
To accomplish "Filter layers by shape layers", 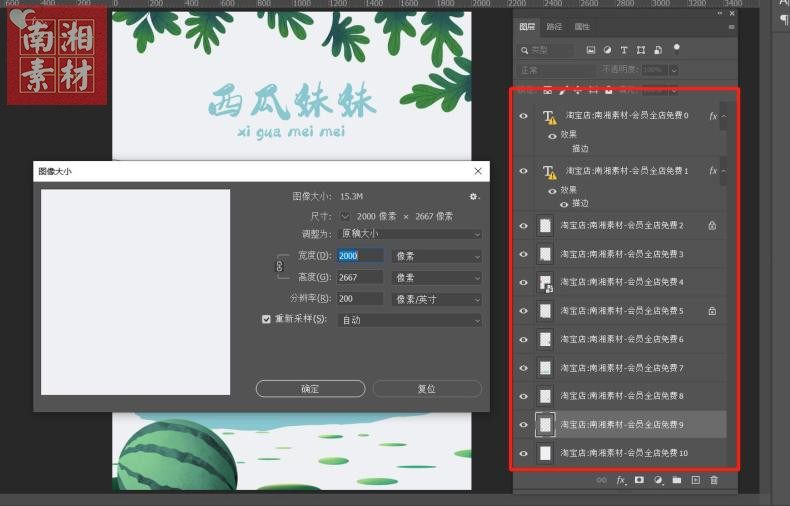I will (641, 49).
